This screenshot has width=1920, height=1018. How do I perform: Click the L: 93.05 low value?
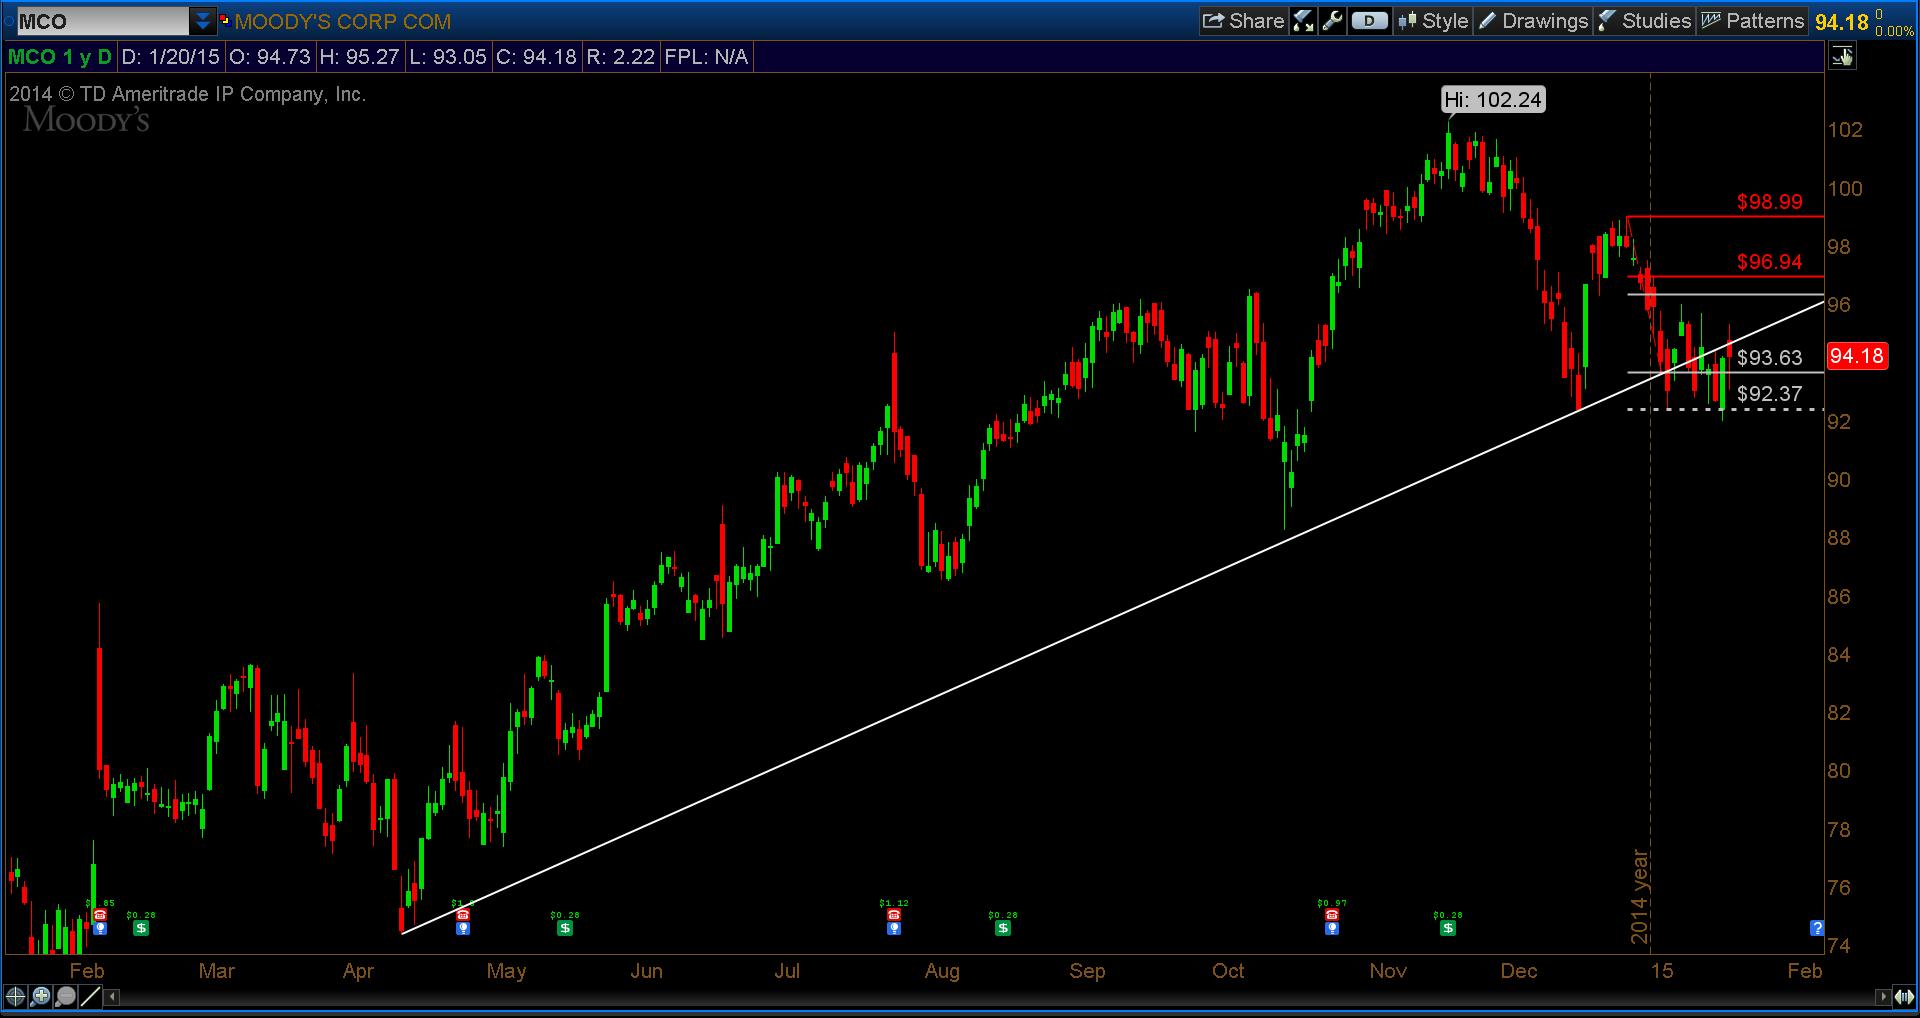pos(447,57)
